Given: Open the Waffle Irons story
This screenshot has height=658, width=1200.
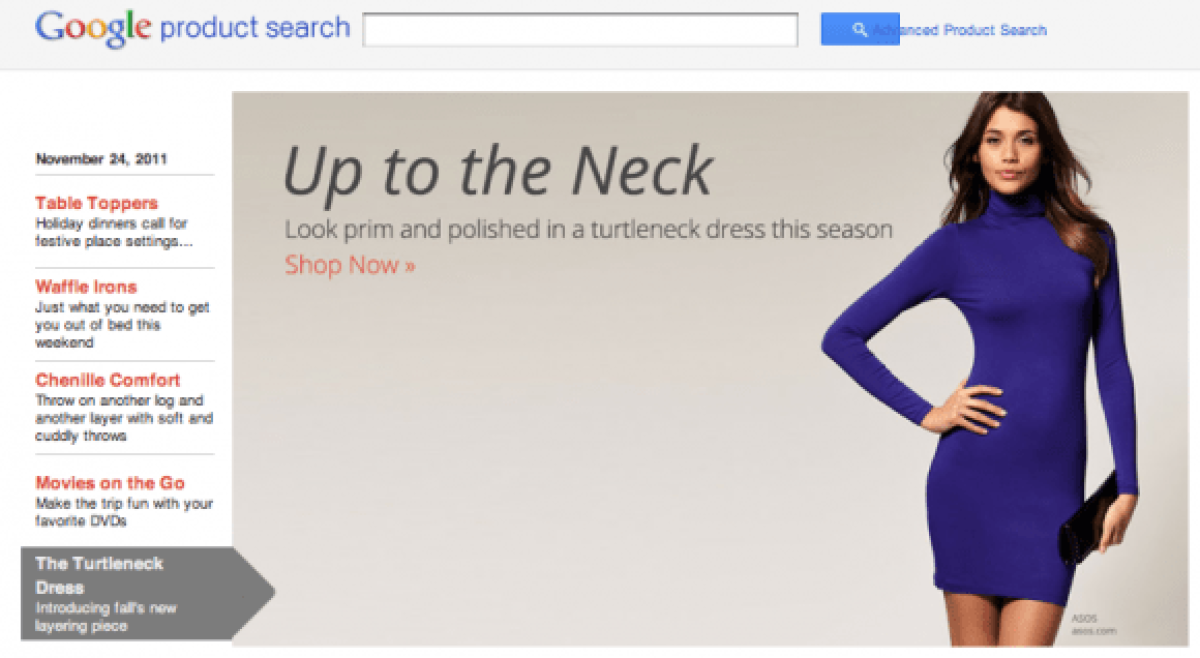Looking at the screenshot, I should click(x=86, y=287).
